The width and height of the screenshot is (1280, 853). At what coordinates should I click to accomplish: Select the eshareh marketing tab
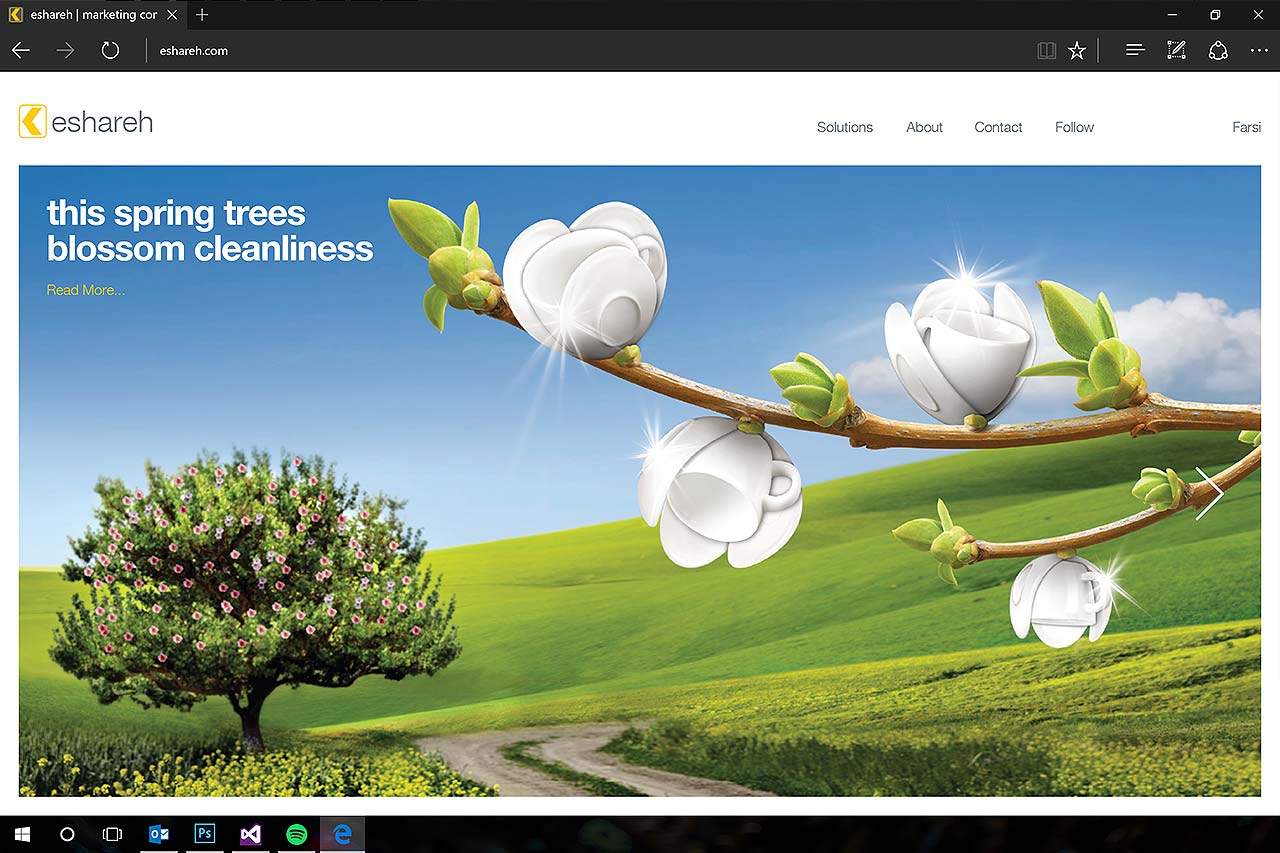92,15
